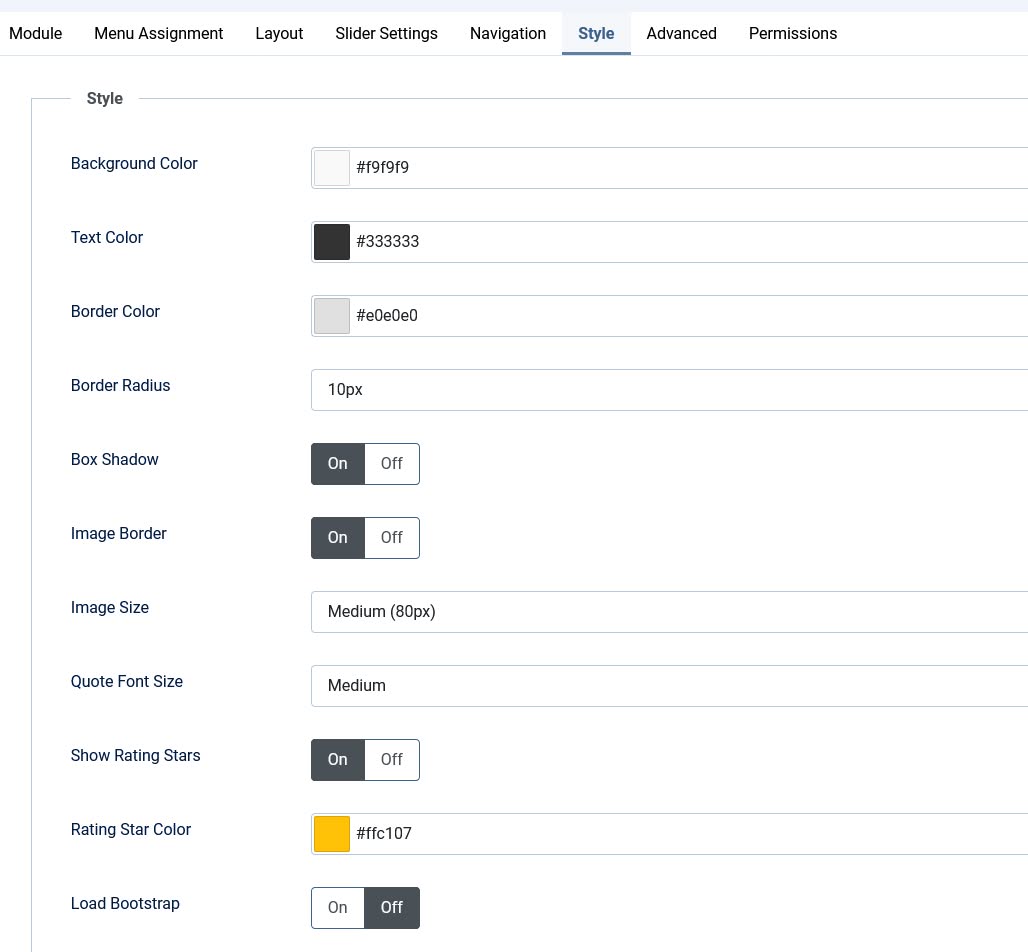Image resolution: width=1028 pixels, height=952 pixels.
Task: Click the Border Radius input field
Action: tap(668, 390)
